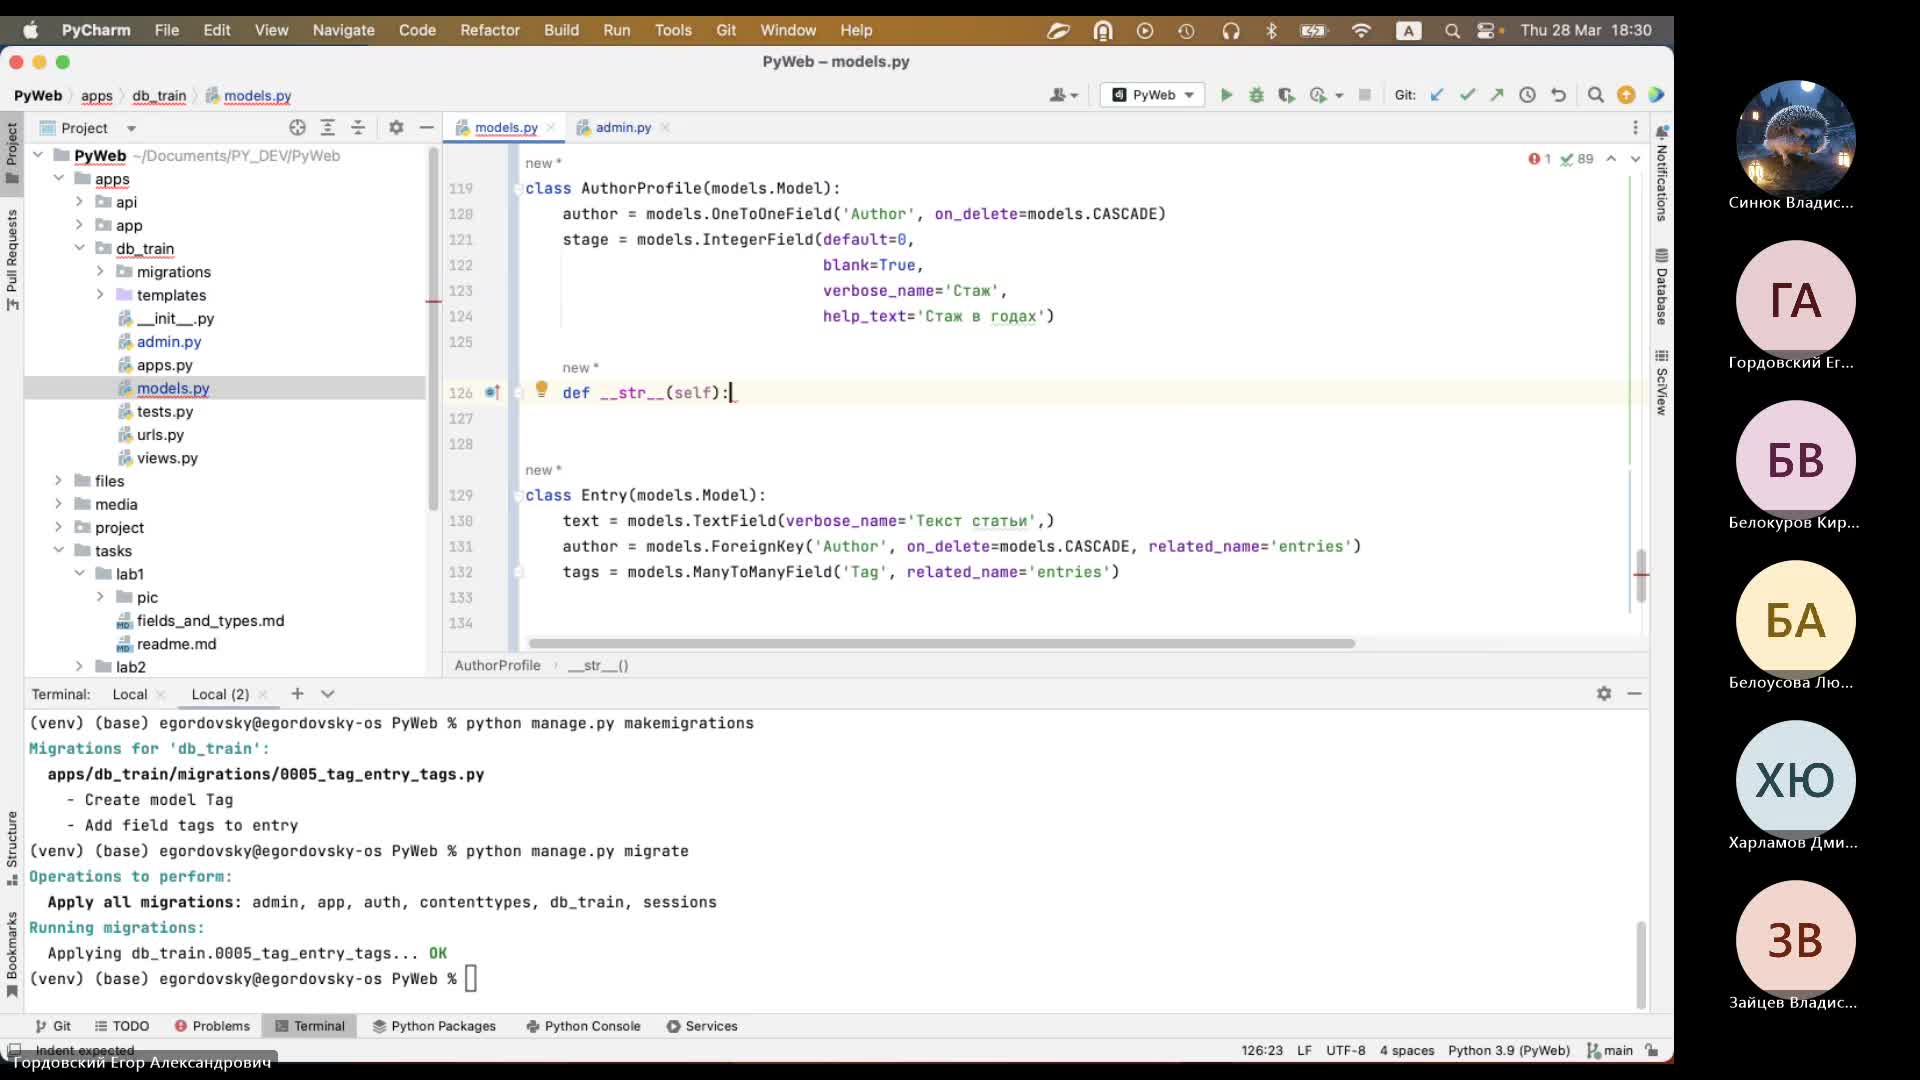Collapse the apps folder
This screenshot has width=1920, height=1080.
tap(58, 179)
